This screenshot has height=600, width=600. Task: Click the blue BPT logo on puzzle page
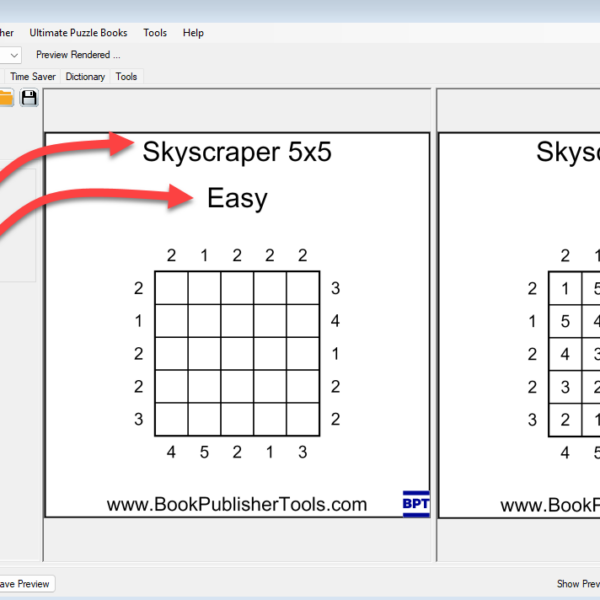point(415,504)
